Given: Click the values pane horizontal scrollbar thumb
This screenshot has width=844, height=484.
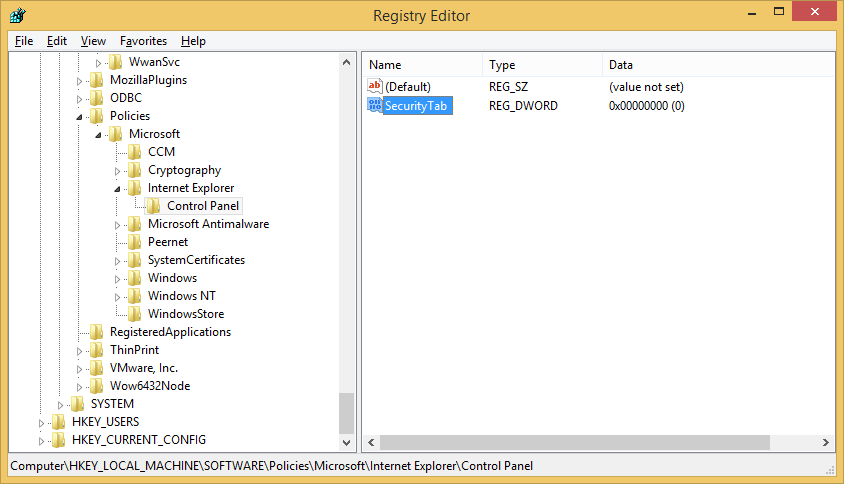Looking at the screenshot, I should click(575, 443).
